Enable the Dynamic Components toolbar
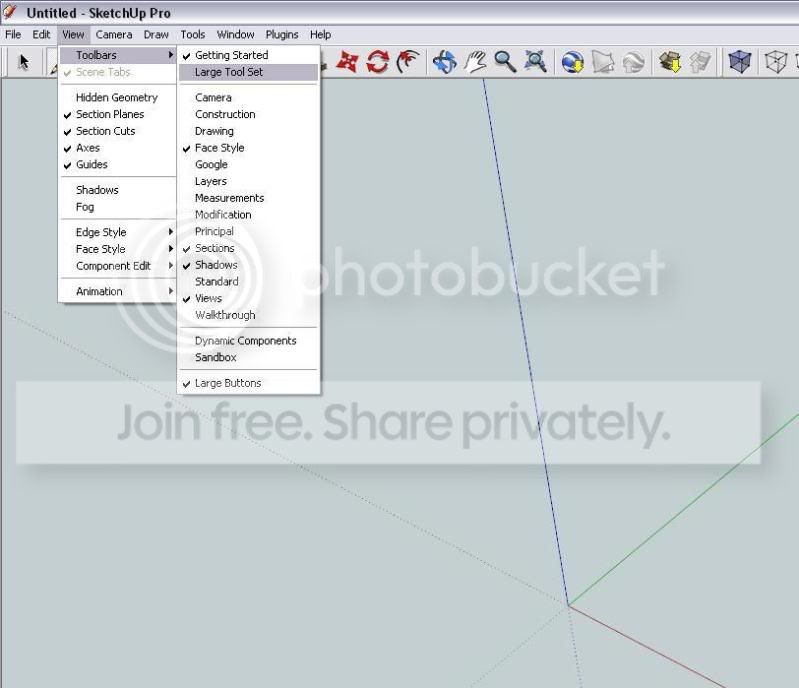This screenshot has height=688, width=799. pyautogui.click(x=249, y=340)
